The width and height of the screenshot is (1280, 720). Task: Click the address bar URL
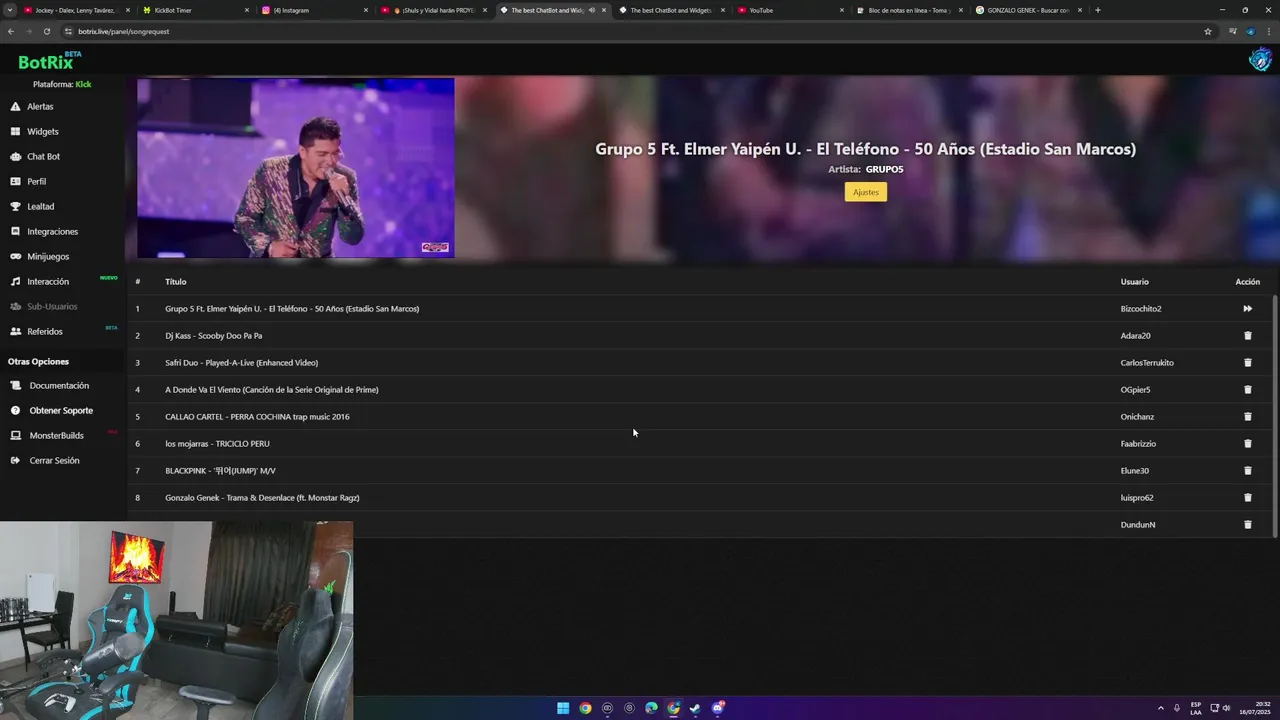click(x=124, y=31)
